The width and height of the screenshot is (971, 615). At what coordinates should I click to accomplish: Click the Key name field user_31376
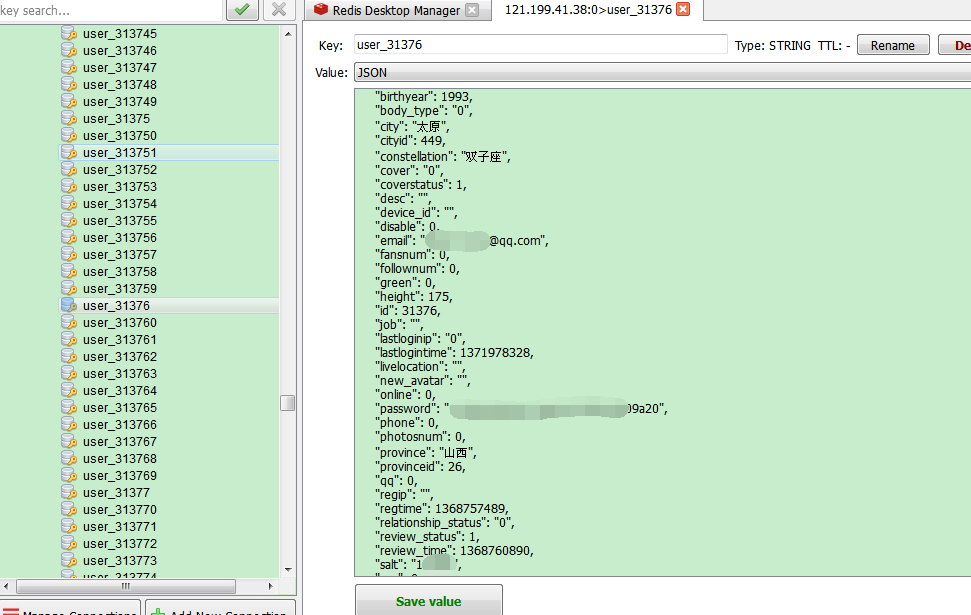point(541,45)
